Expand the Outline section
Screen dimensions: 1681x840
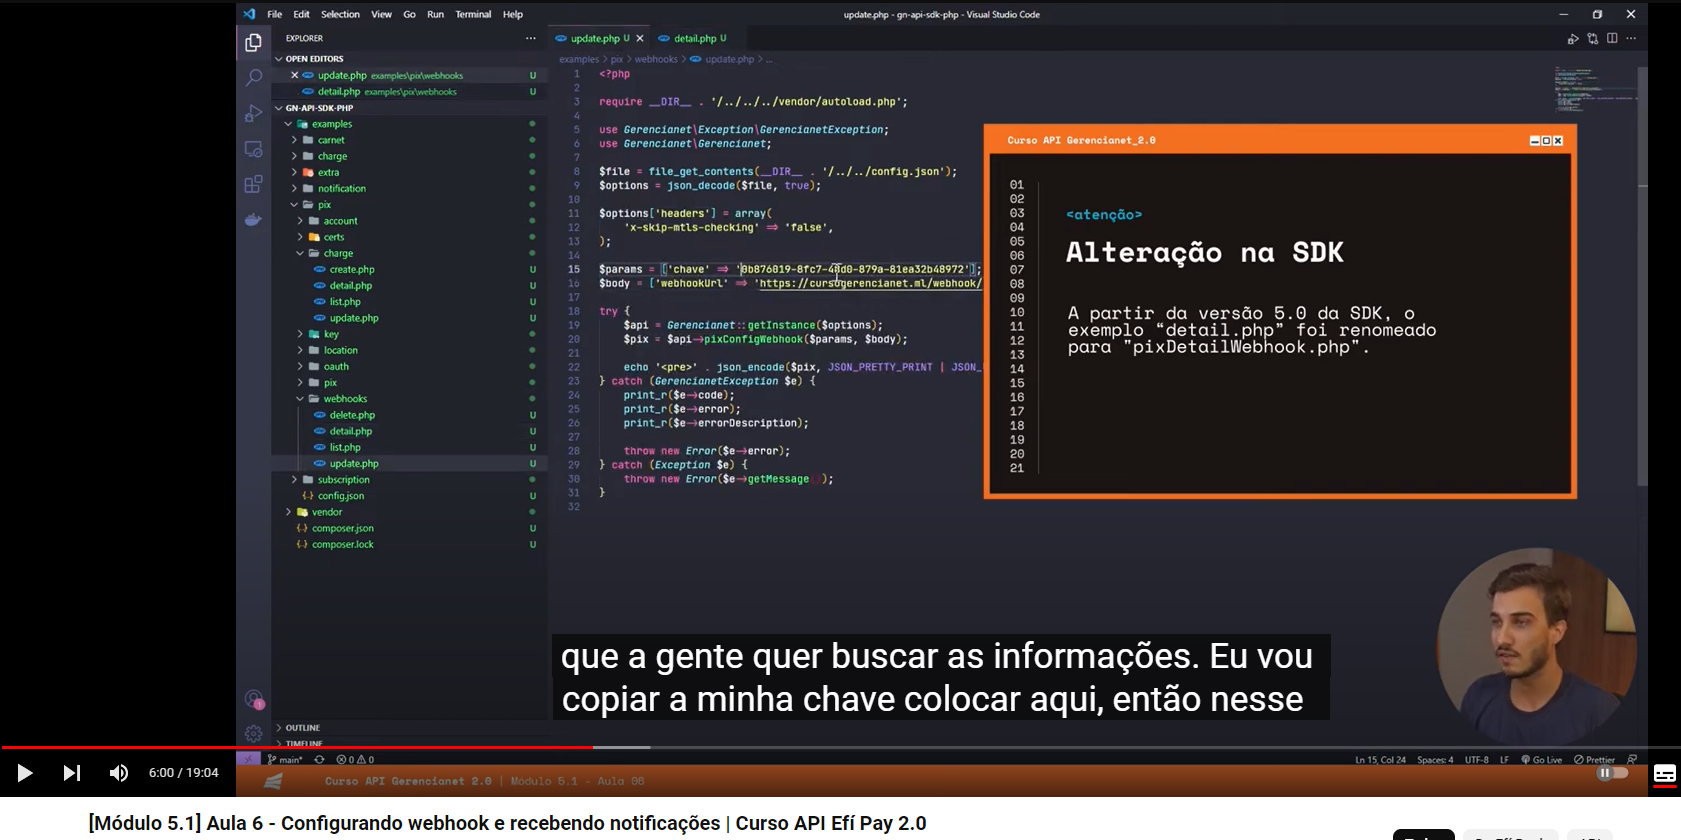302,728
